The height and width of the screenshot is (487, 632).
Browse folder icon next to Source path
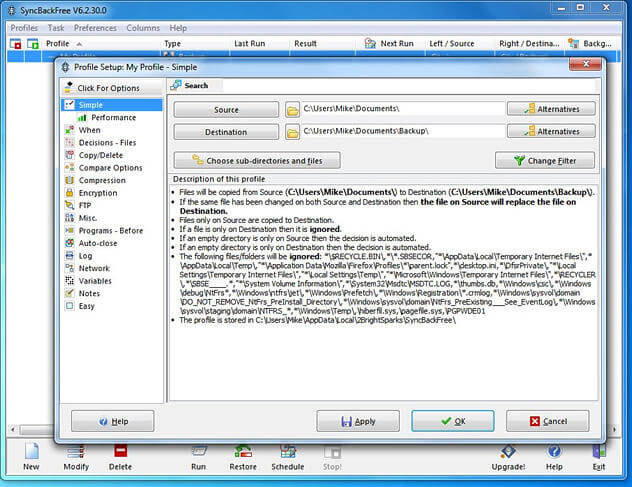(293, 110)
